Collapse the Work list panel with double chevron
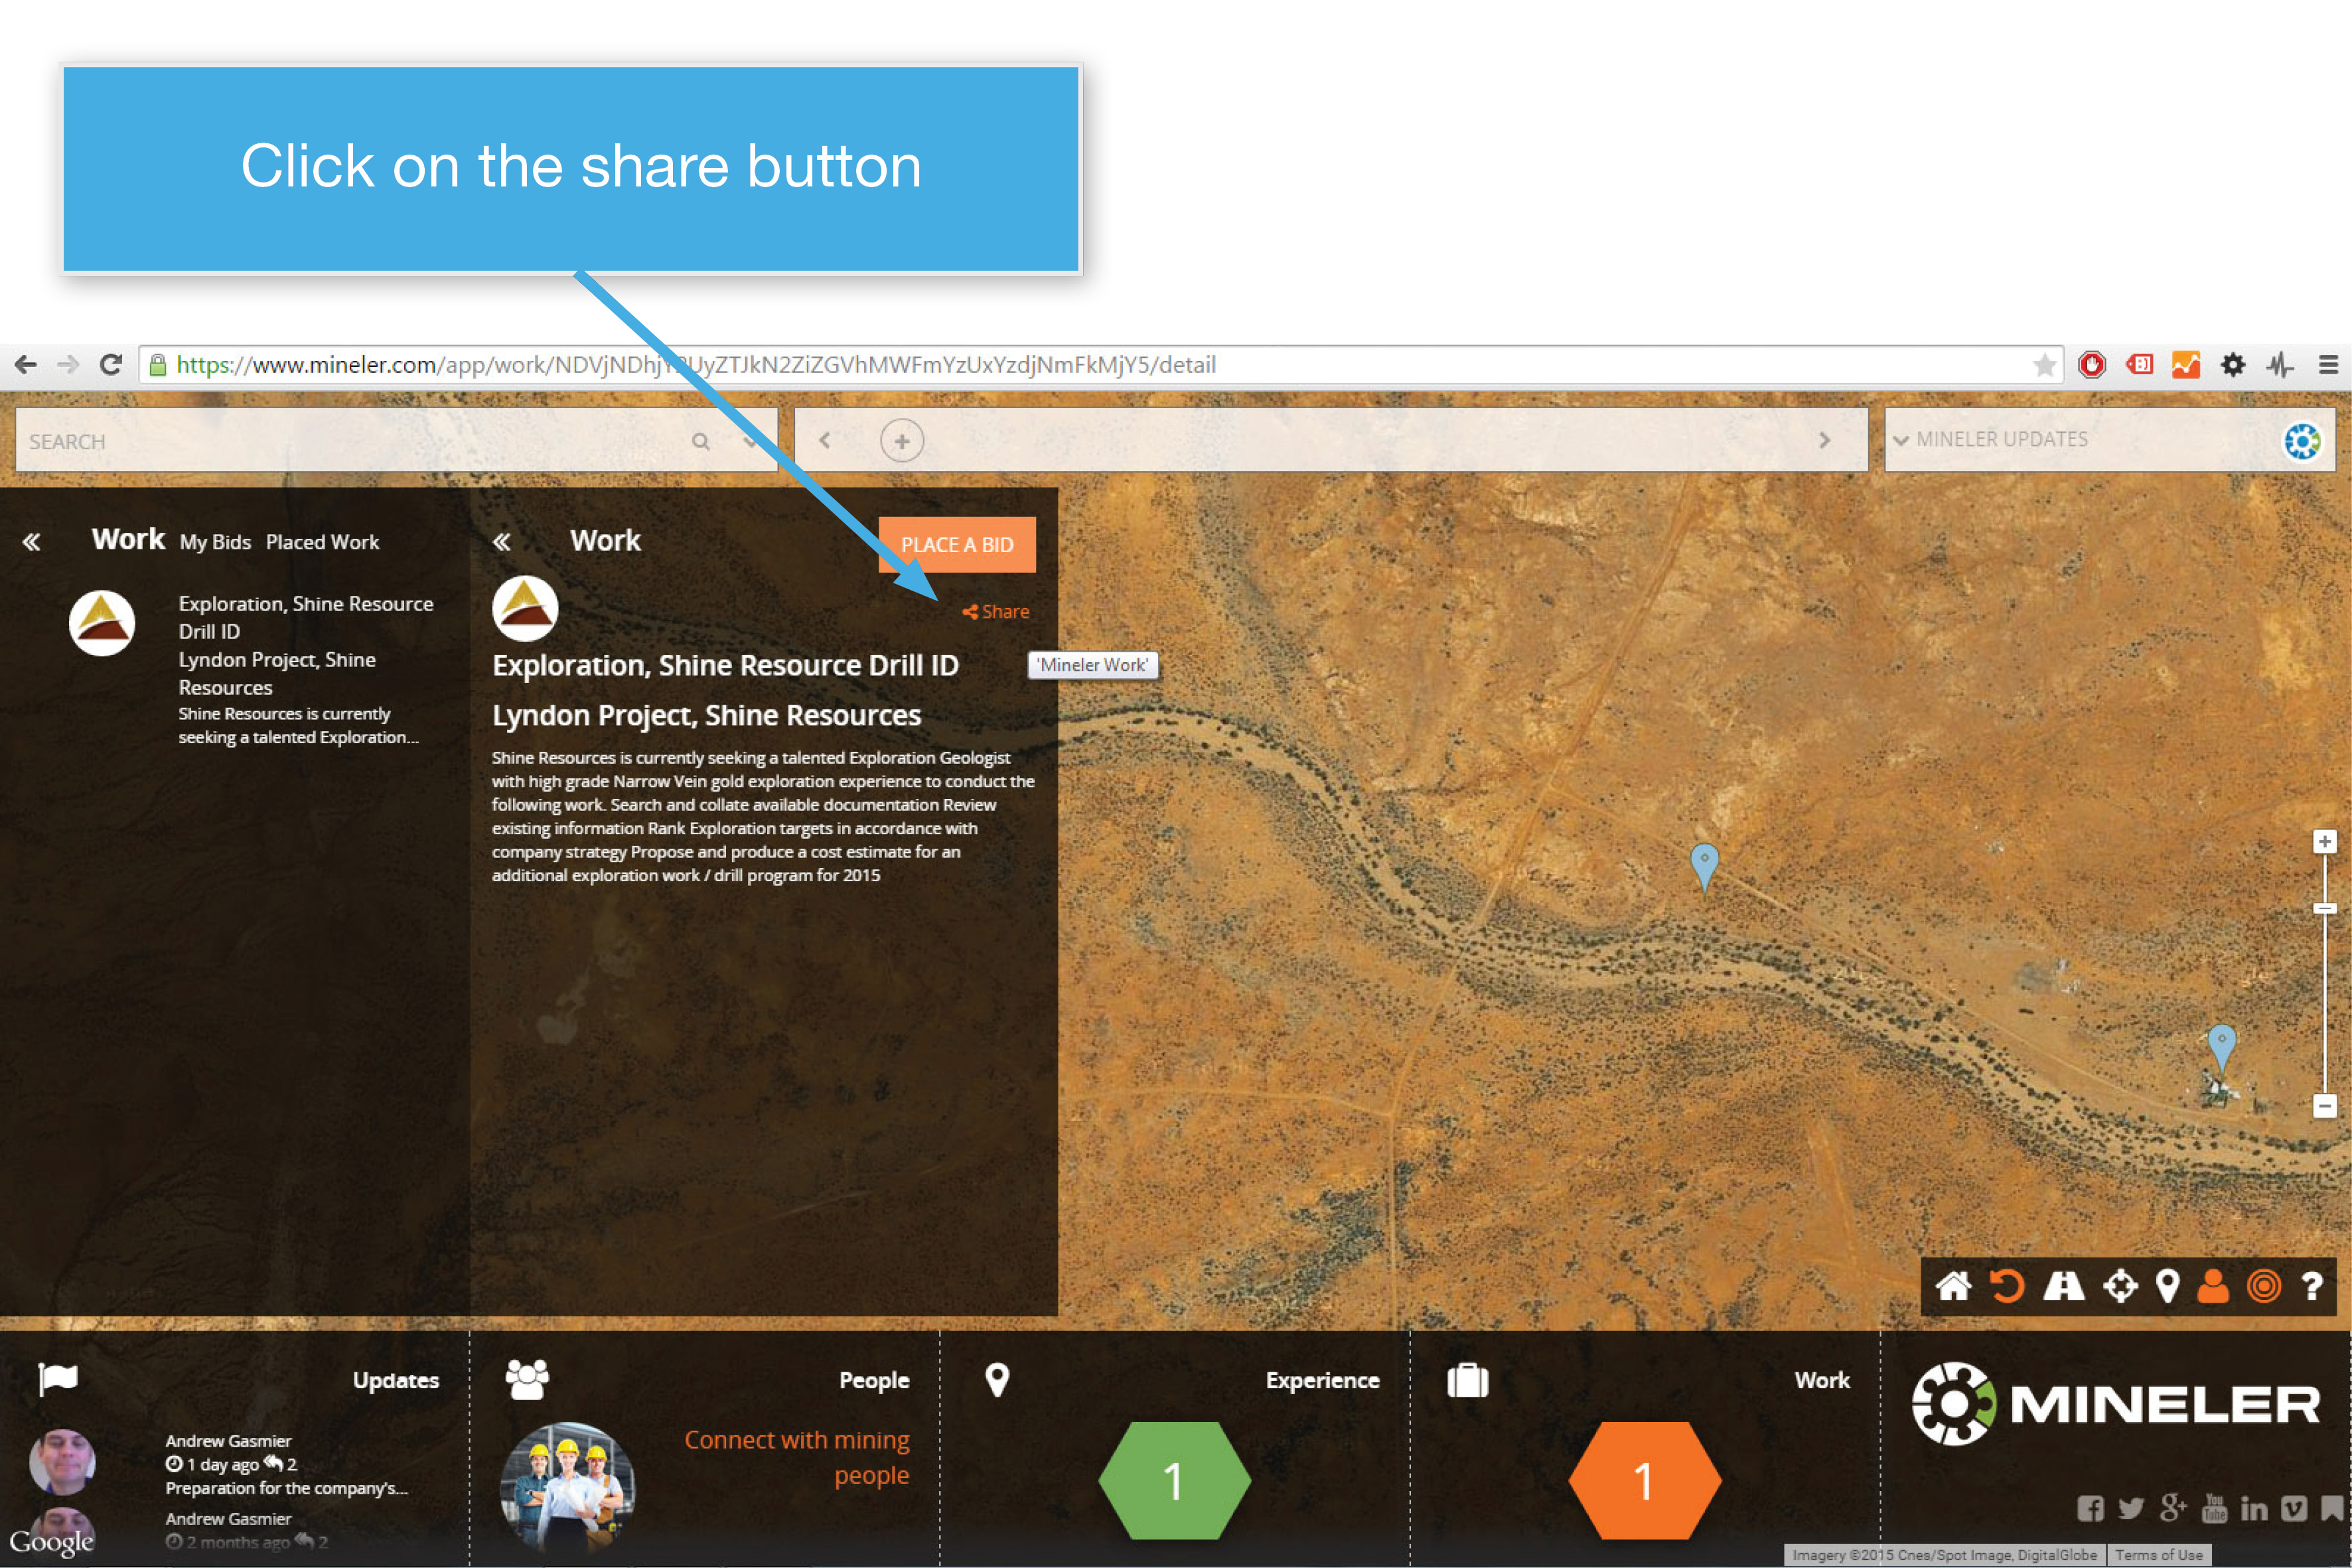The height and width of the screenshot is (1568, 2352). tap(31, 542)
